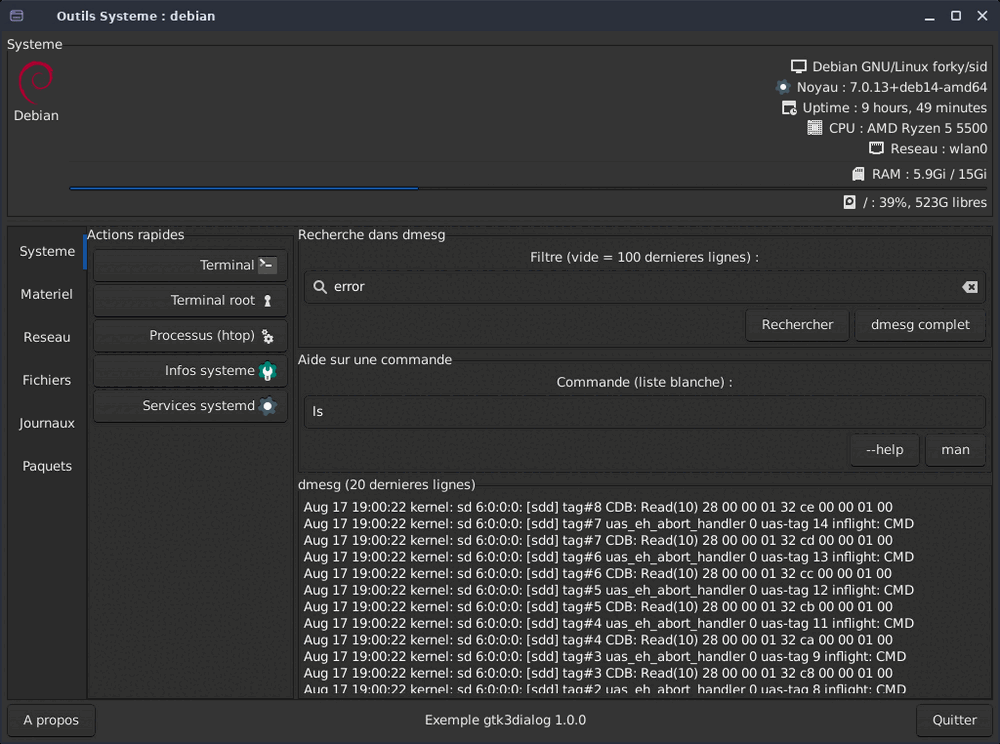Click the dmesg line with uas-tag 11
The image size is (1000, 744).
pos(609,624)
